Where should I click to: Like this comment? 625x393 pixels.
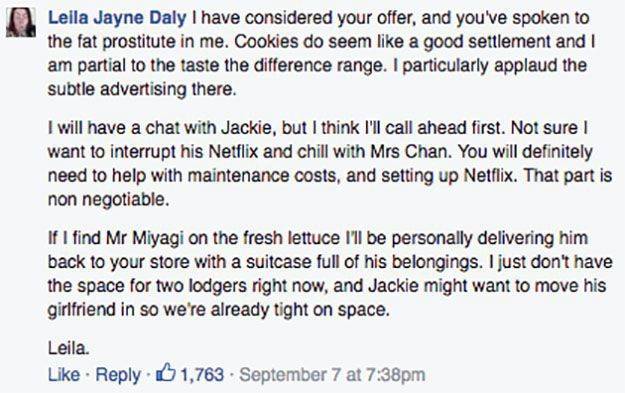click(x=63, y=375)
